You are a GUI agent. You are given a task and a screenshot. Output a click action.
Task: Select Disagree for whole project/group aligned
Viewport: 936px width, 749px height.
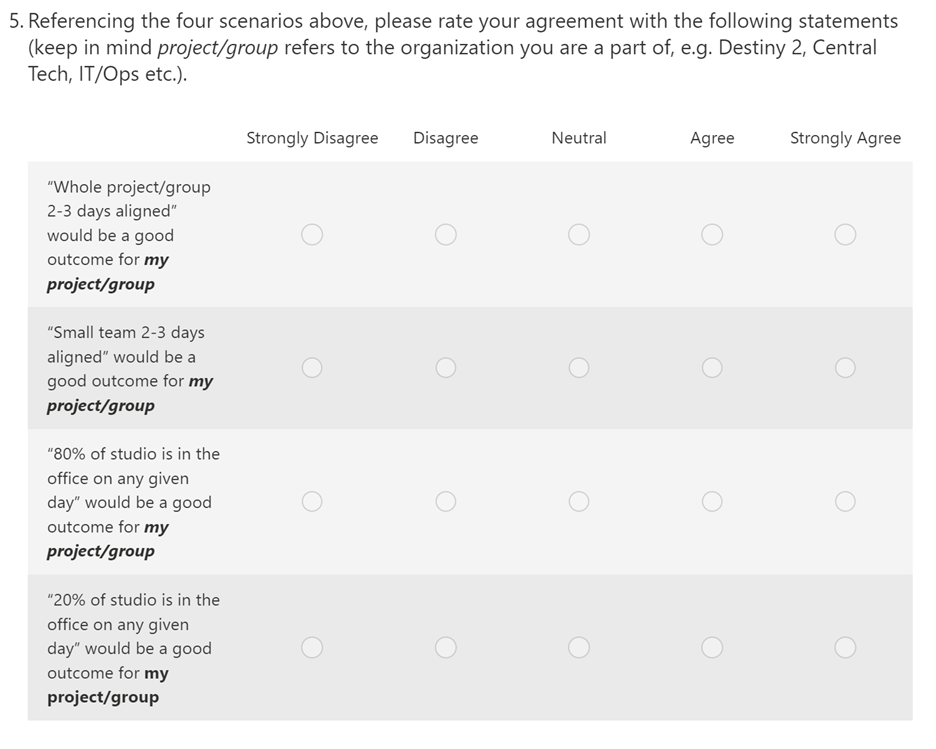coord(446,235)
